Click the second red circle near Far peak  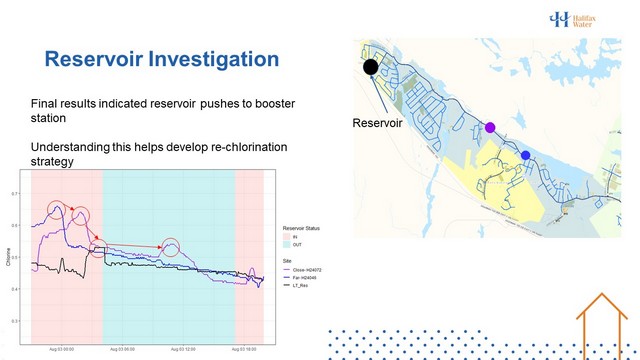pos(80,216)
